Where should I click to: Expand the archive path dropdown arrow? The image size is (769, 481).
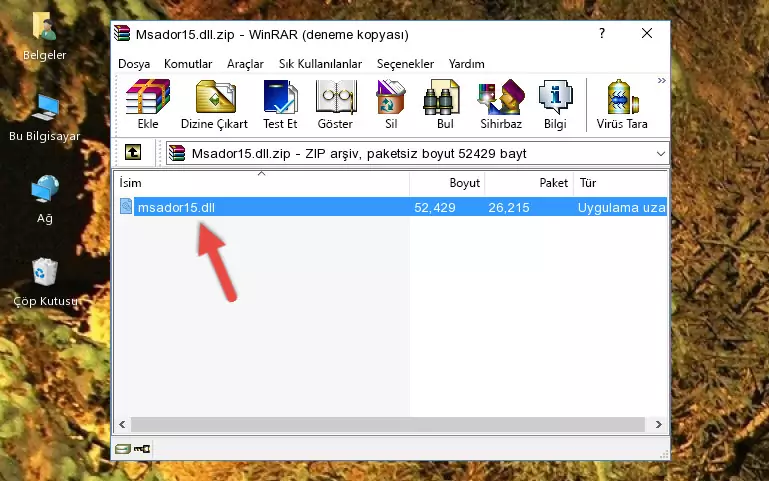tap(661, 154)
